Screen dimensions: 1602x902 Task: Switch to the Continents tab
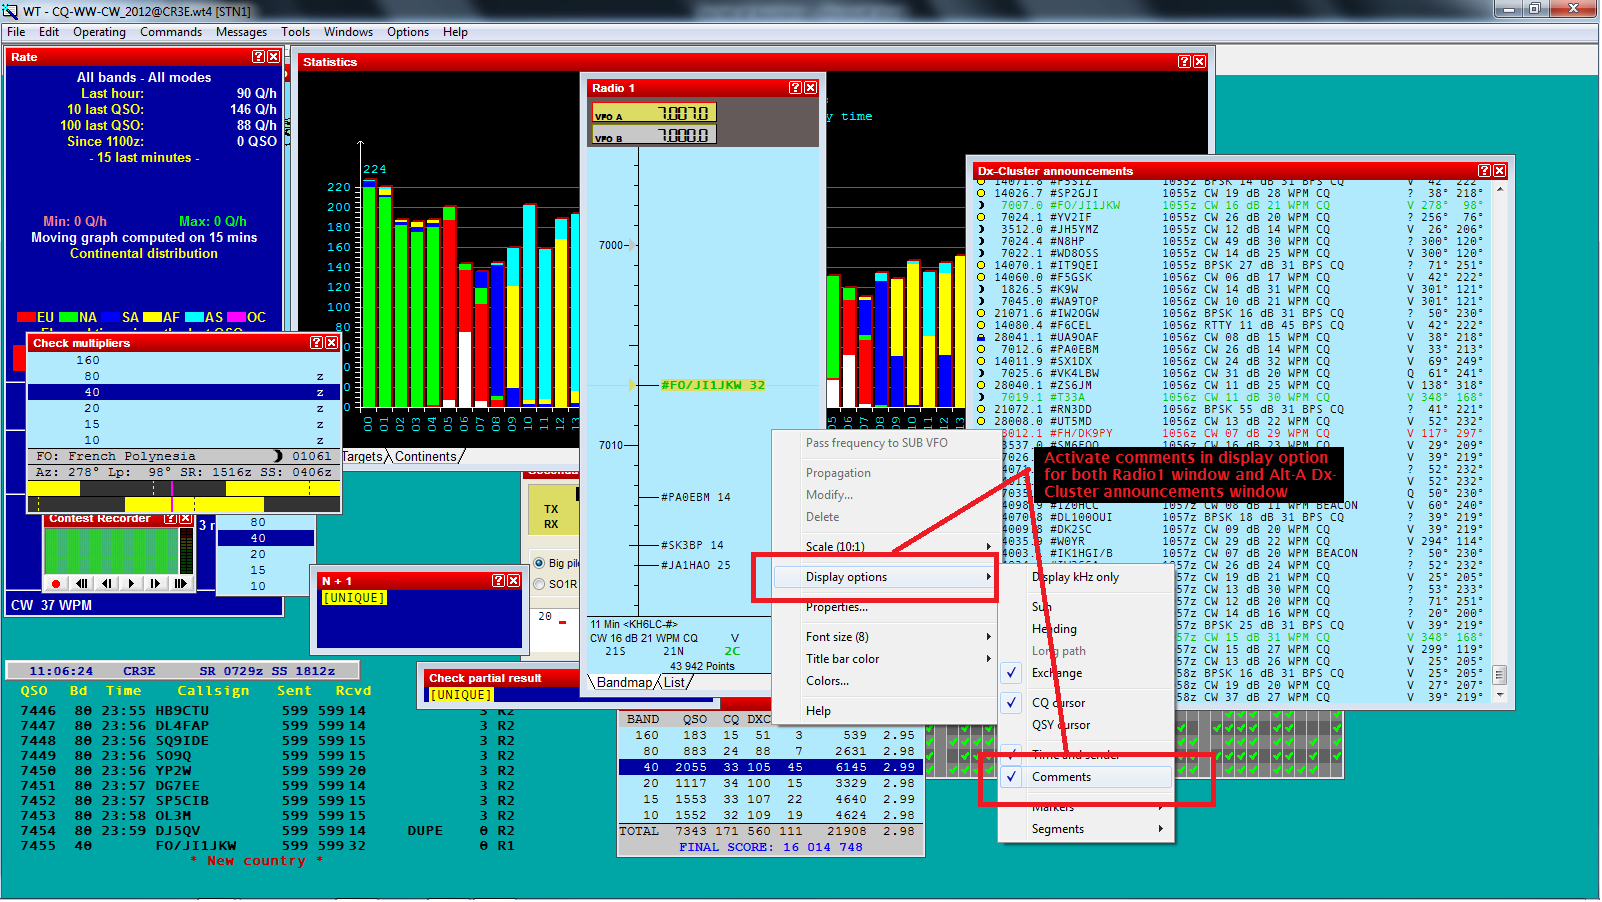tap(425, 457)
